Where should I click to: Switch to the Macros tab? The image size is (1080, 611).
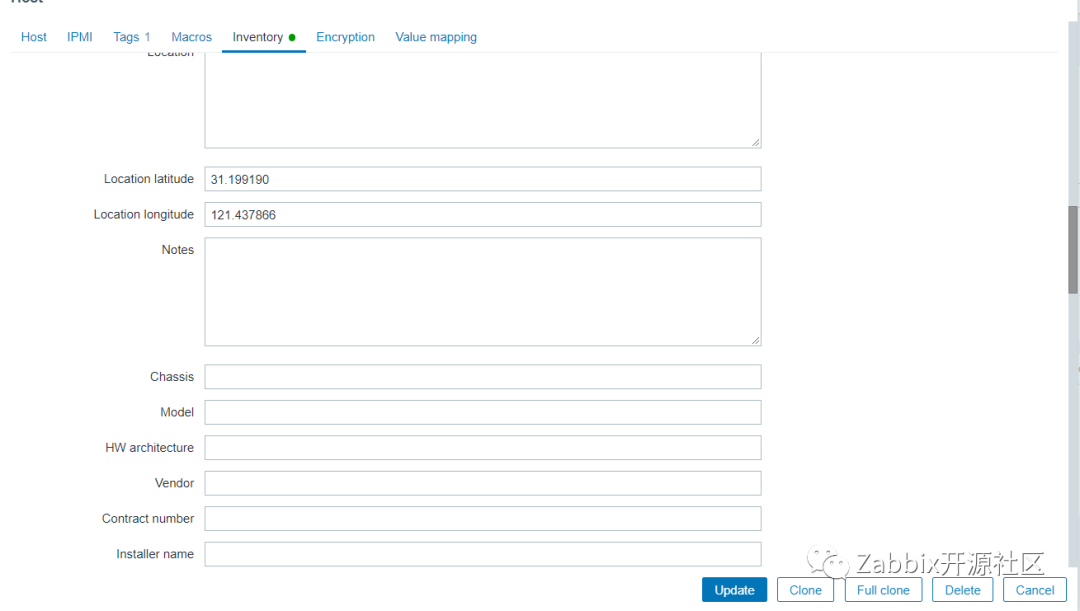point(191,37)
